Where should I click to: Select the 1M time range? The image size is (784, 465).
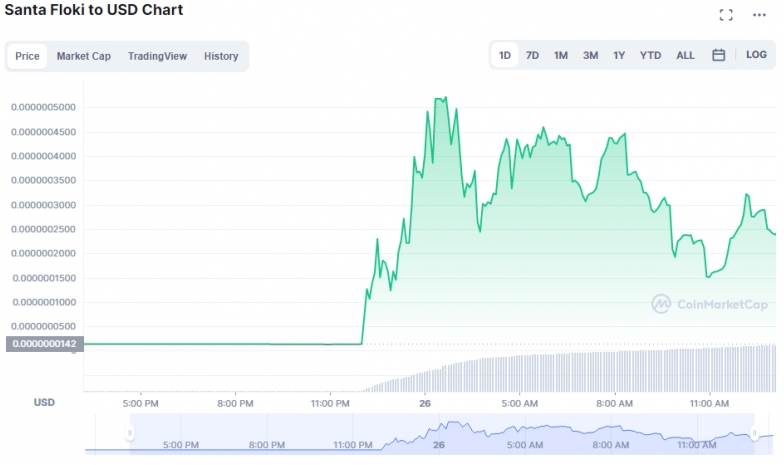[x=560, y=55]
